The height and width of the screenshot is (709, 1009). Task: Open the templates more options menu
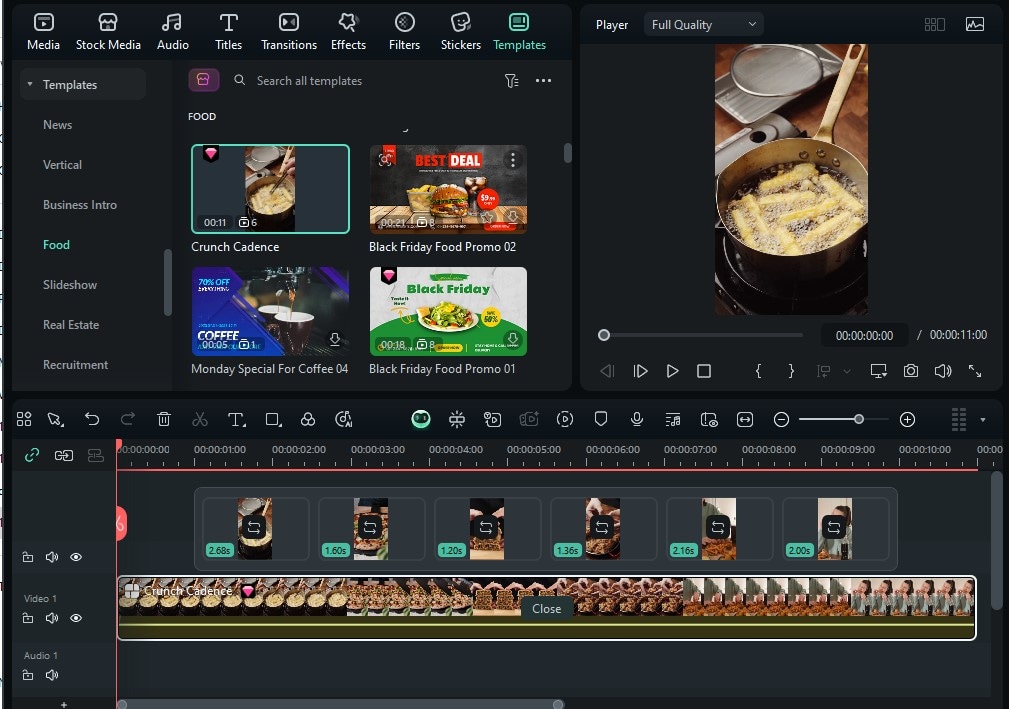[543, 80]
